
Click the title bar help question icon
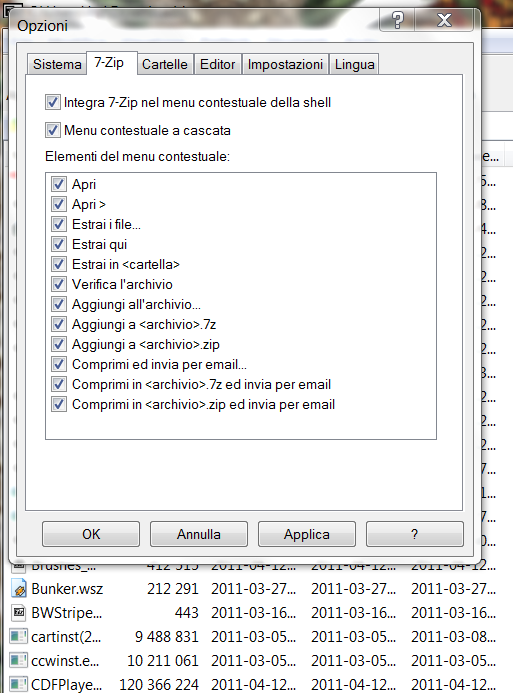click(x=397, y=20)
